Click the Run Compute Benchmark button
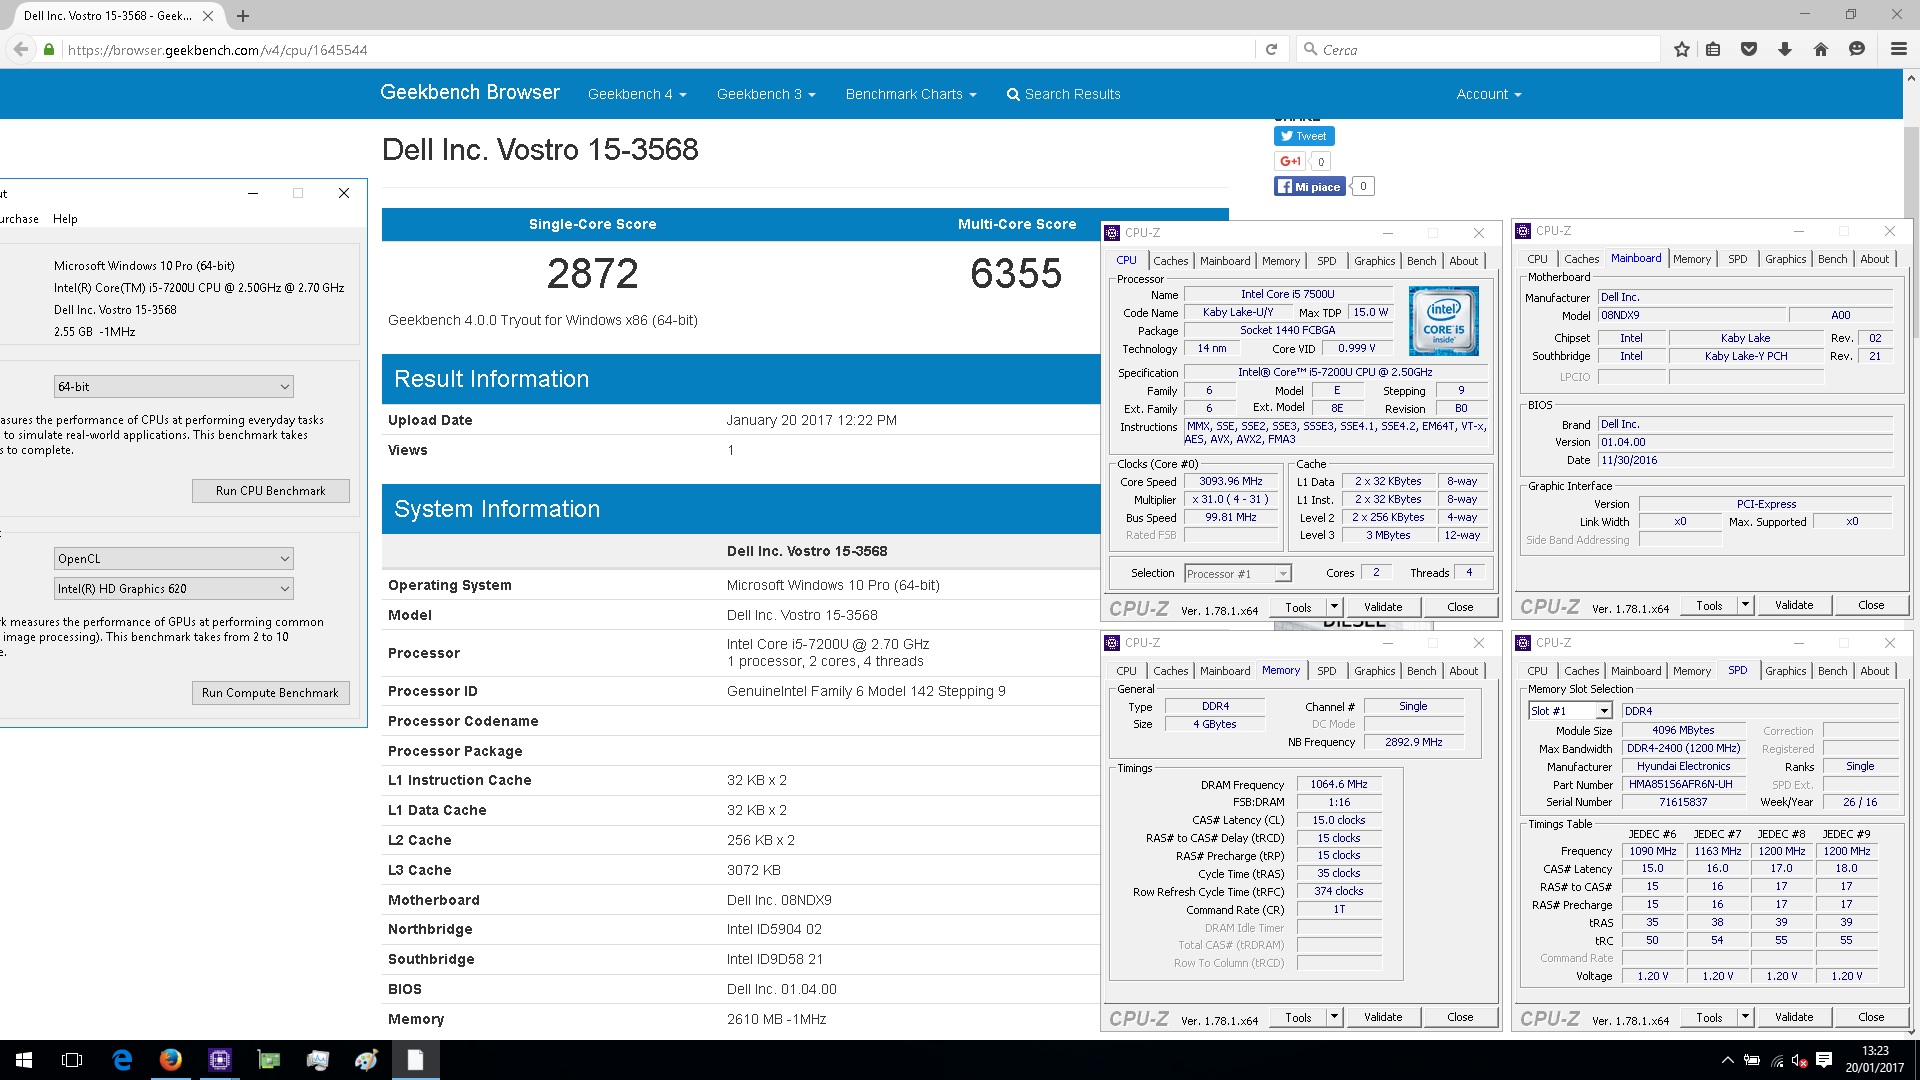Image resolution: width=1920 pixels, height=1080 pixels. pos(270,693)
